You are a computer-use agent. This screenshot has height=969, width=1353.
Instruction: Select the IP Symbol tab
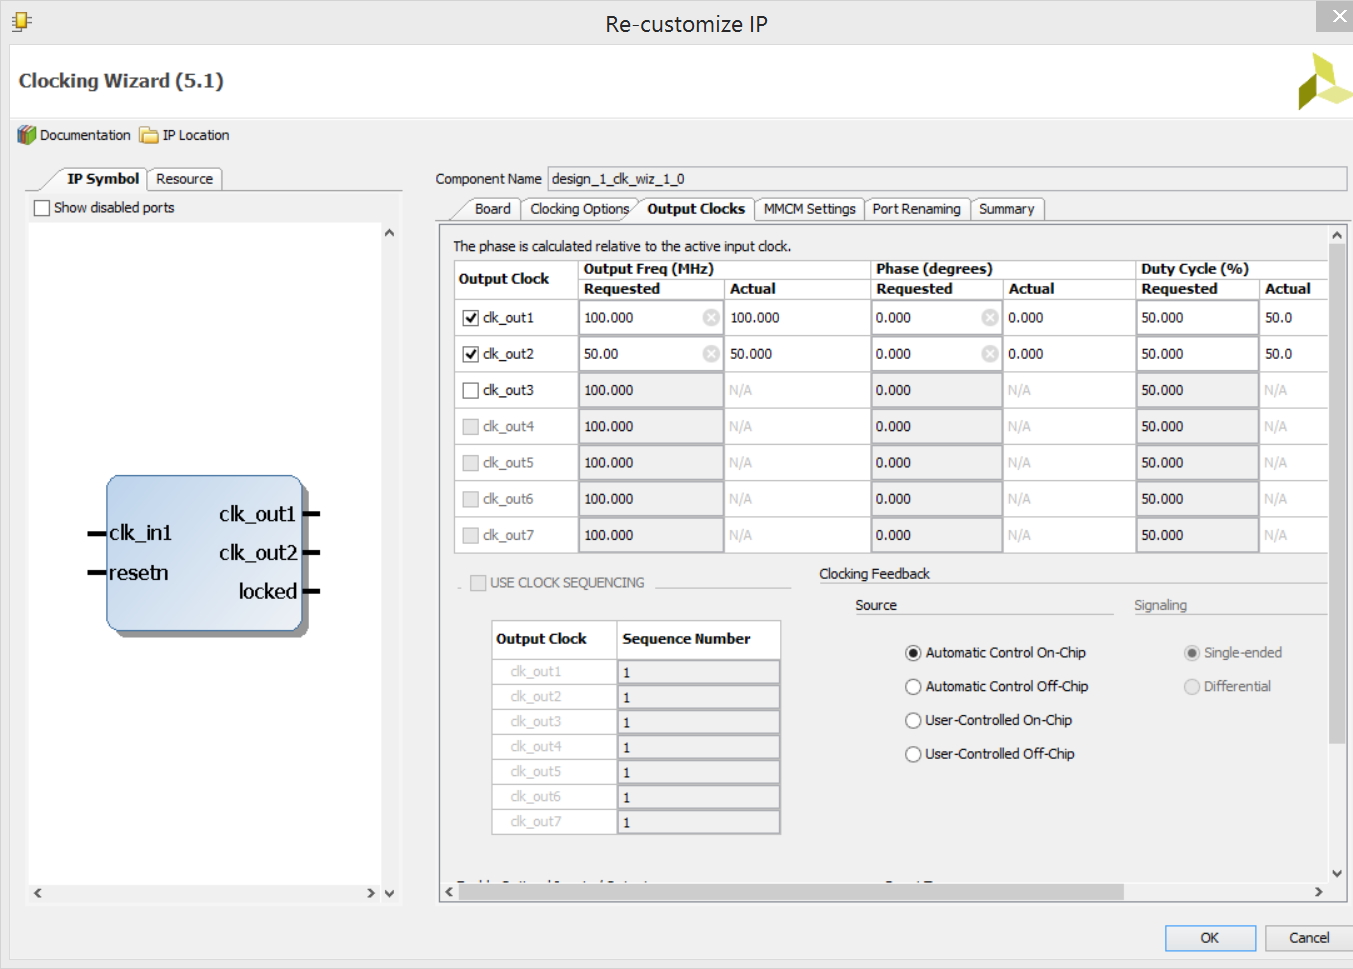click(x=103, y=179)
